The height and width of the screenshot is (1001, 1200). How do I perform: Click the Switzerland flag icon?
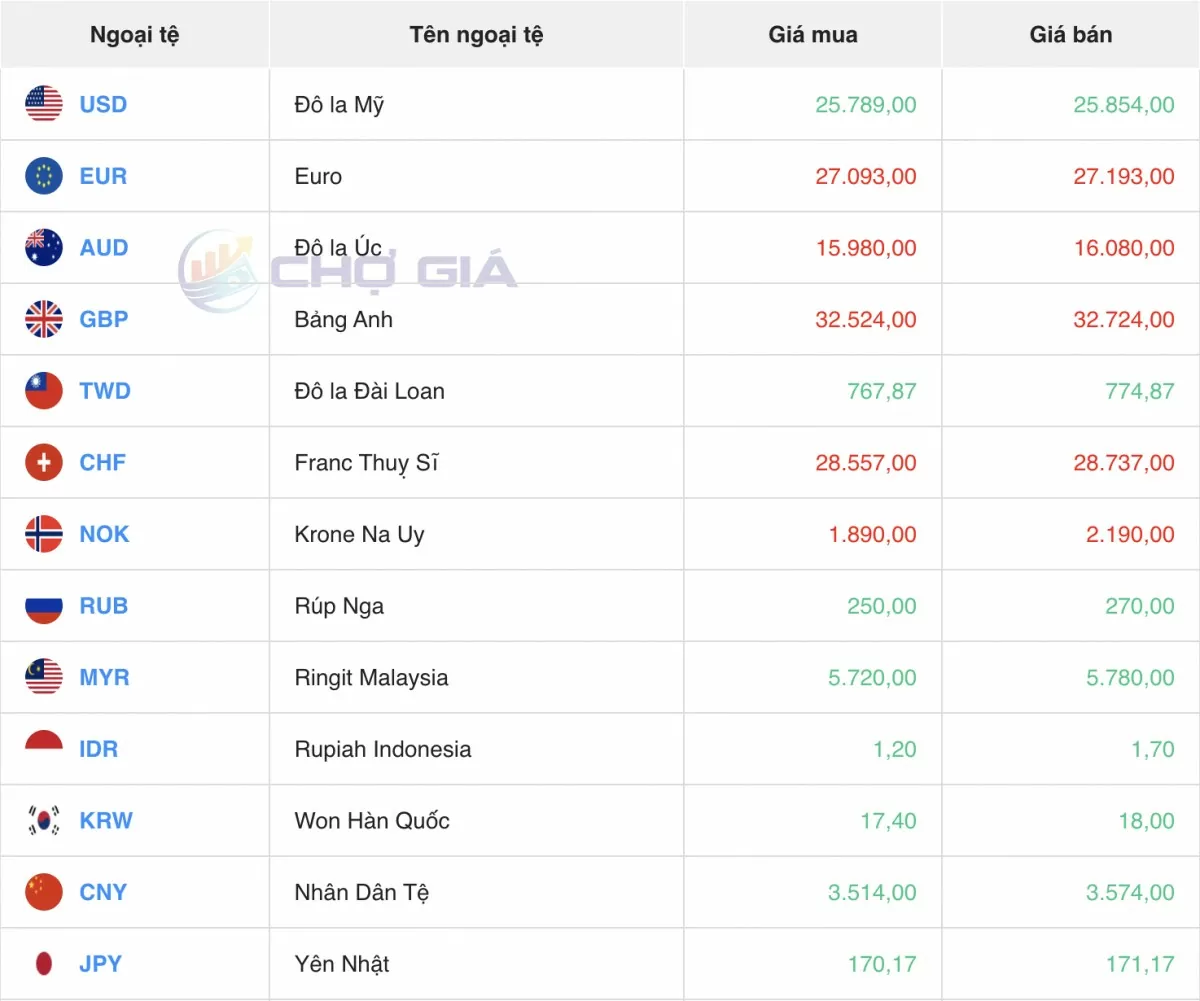(x=44, y=462)
